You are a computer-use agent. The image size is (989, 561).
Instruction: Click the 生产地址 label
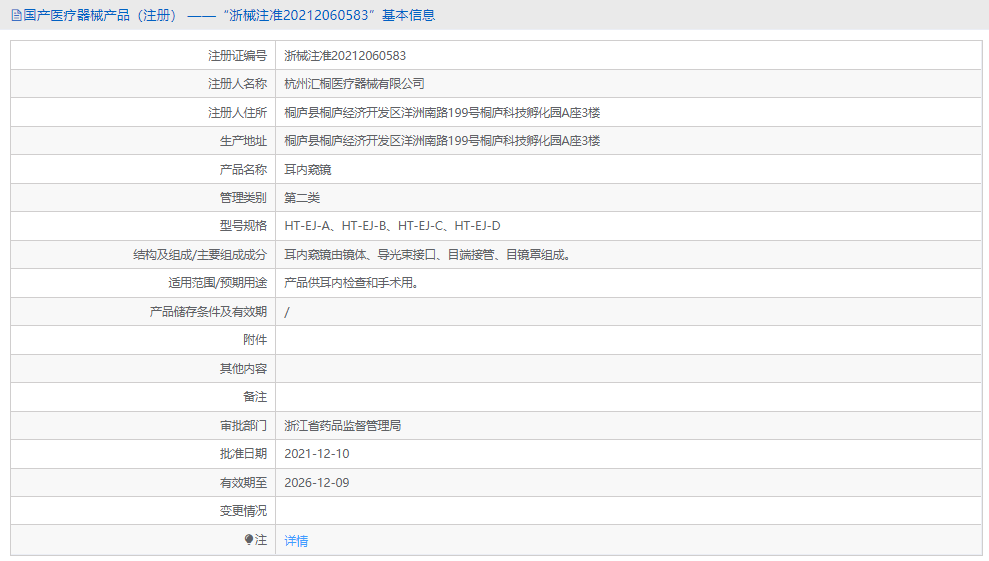coord(243,141)
